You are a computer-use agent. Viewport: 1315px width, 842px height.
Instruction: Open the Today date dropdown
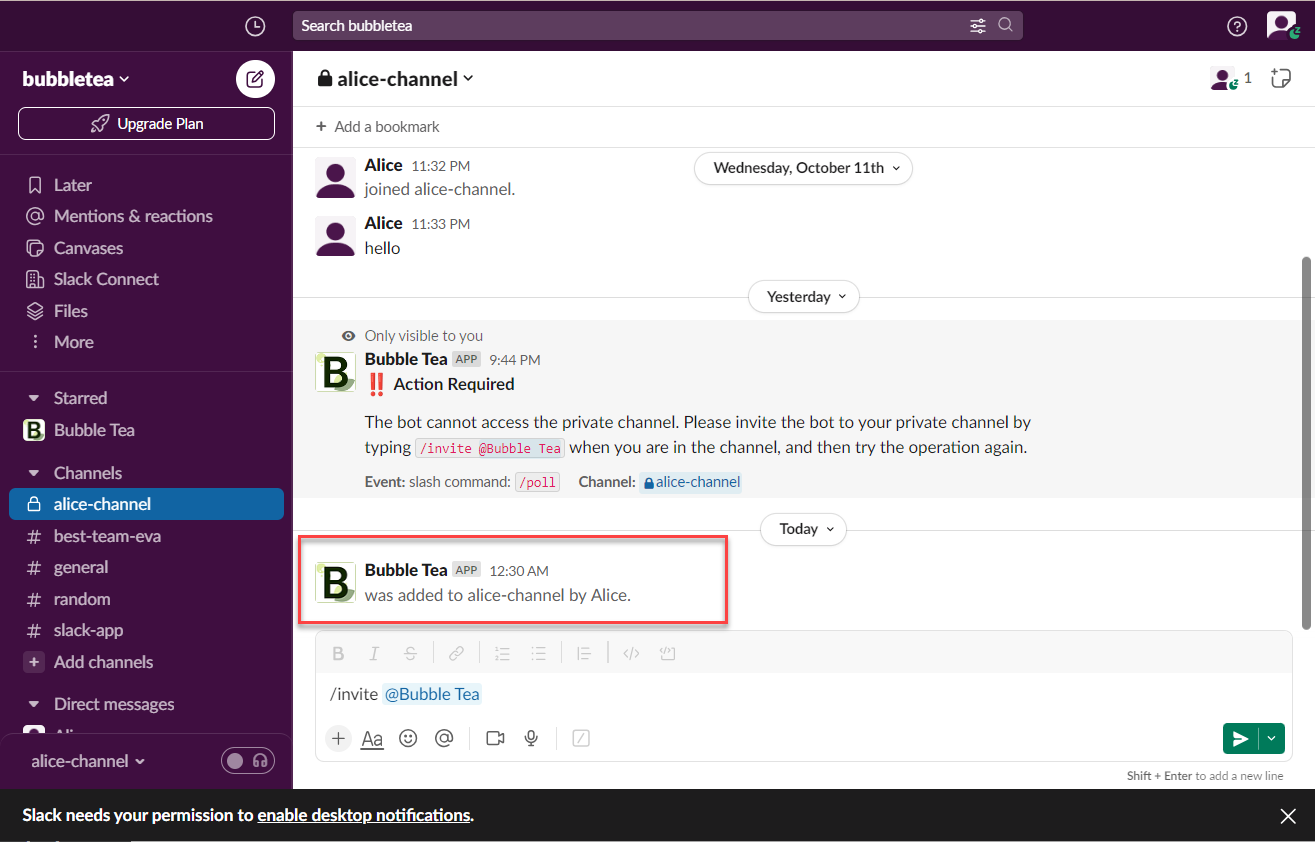click(804, 529)
